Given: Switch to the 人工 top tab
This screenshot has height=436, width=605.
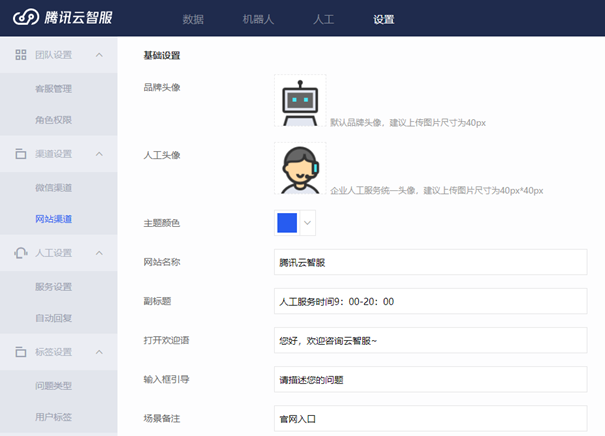Looking at the screenshot, I should pyautogui.click(x=323, y=19).
